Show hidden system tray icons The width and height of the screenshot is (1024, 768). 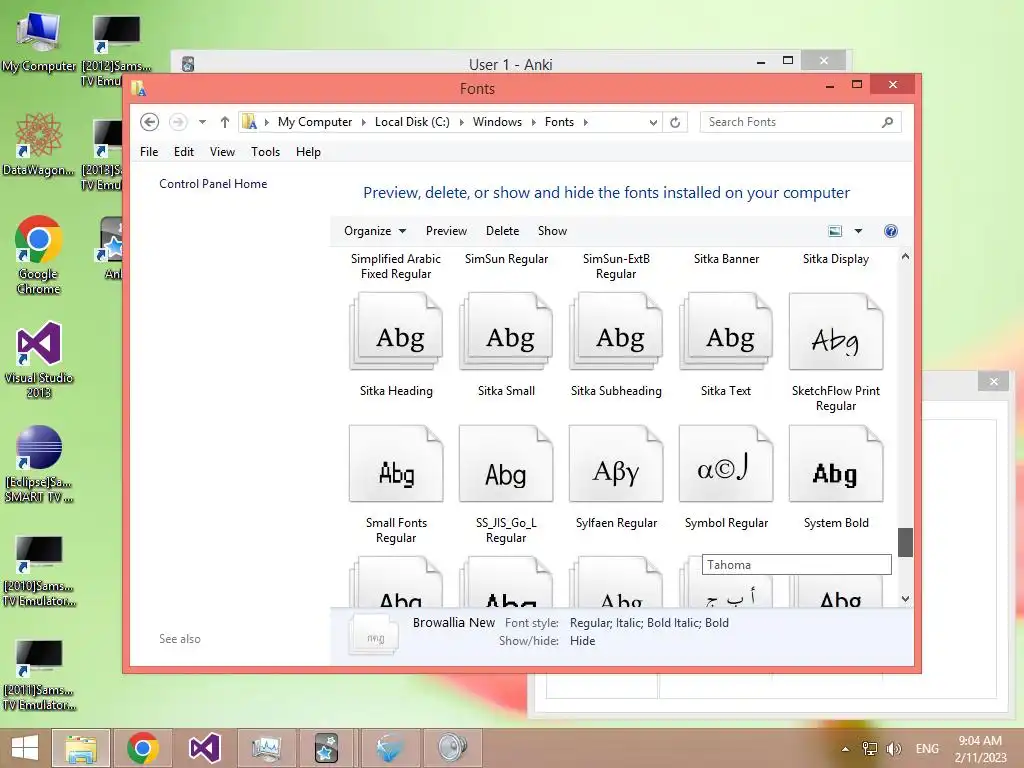845,749
